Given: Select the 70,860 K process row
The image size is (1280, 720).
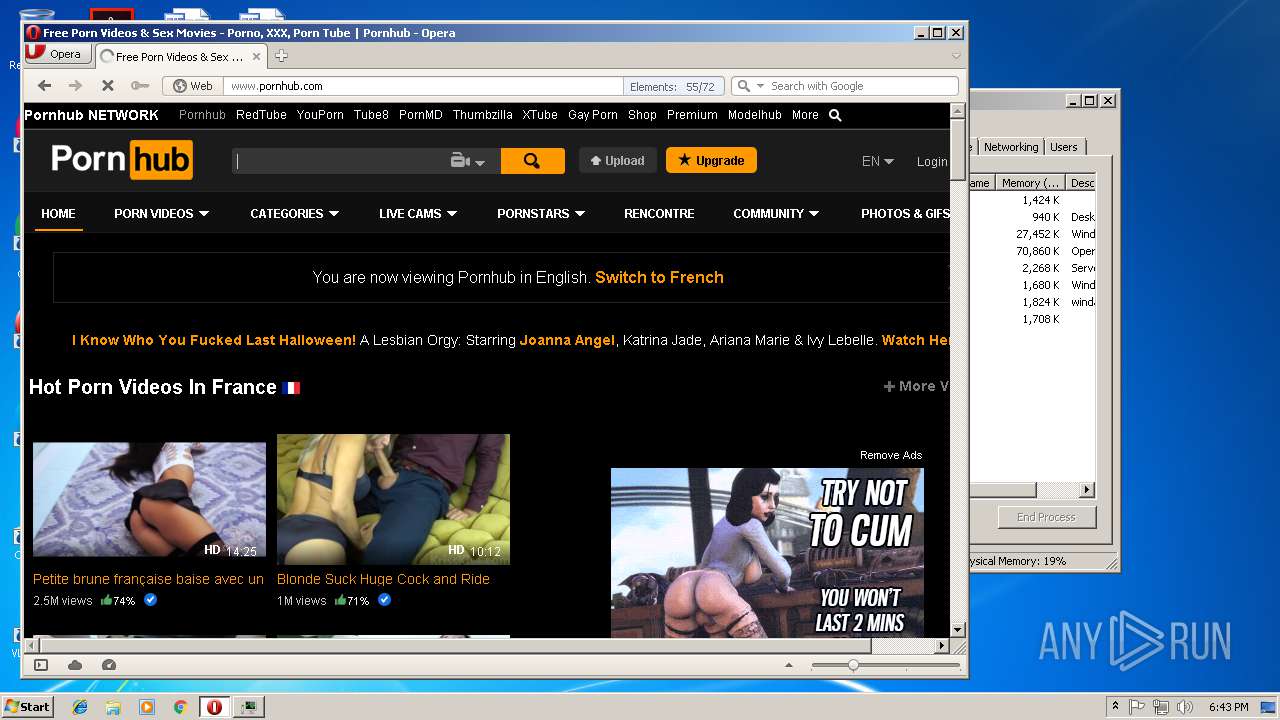Looking at the screenshot, I should coord(1033,251).
